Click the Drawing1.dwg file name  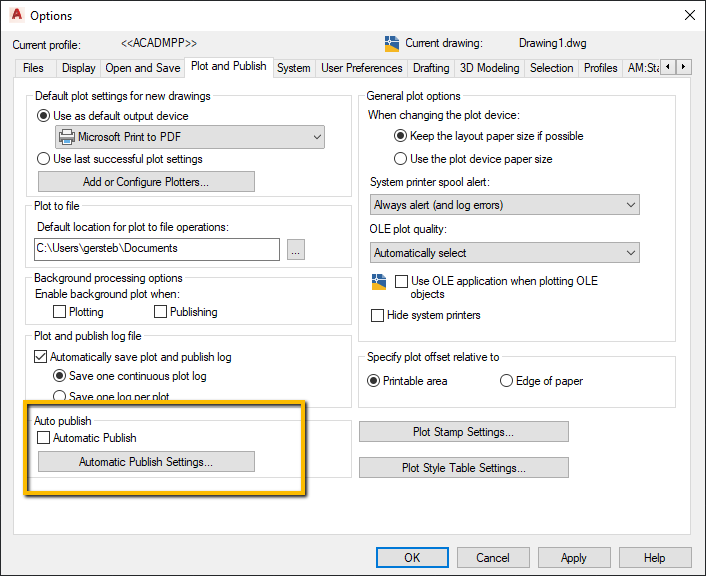[x=552, y=43]
